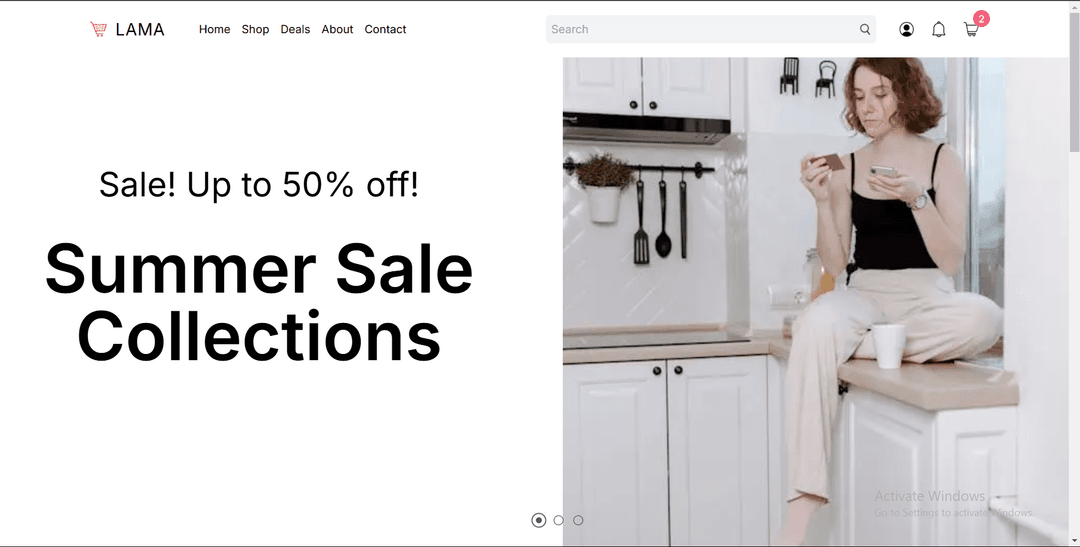Click the Sale! Up to 50% off! text

click(259, 184)
